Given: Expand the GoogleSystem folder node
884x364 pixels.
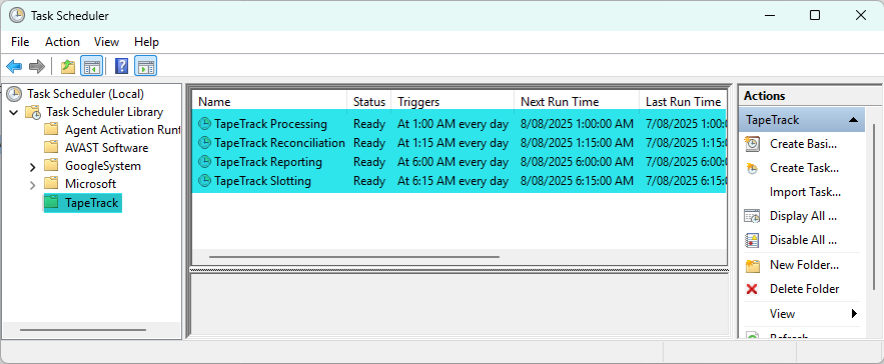Looking at the screenshot, I should click(32, 167).
